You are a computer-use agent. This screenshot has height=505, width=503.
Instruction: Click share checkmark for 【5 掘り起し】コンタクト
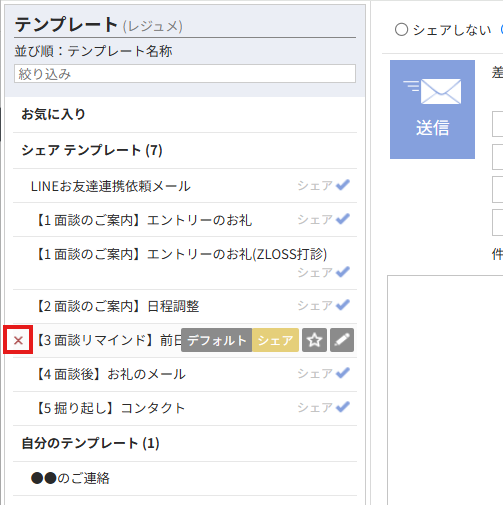coord(343,407)
